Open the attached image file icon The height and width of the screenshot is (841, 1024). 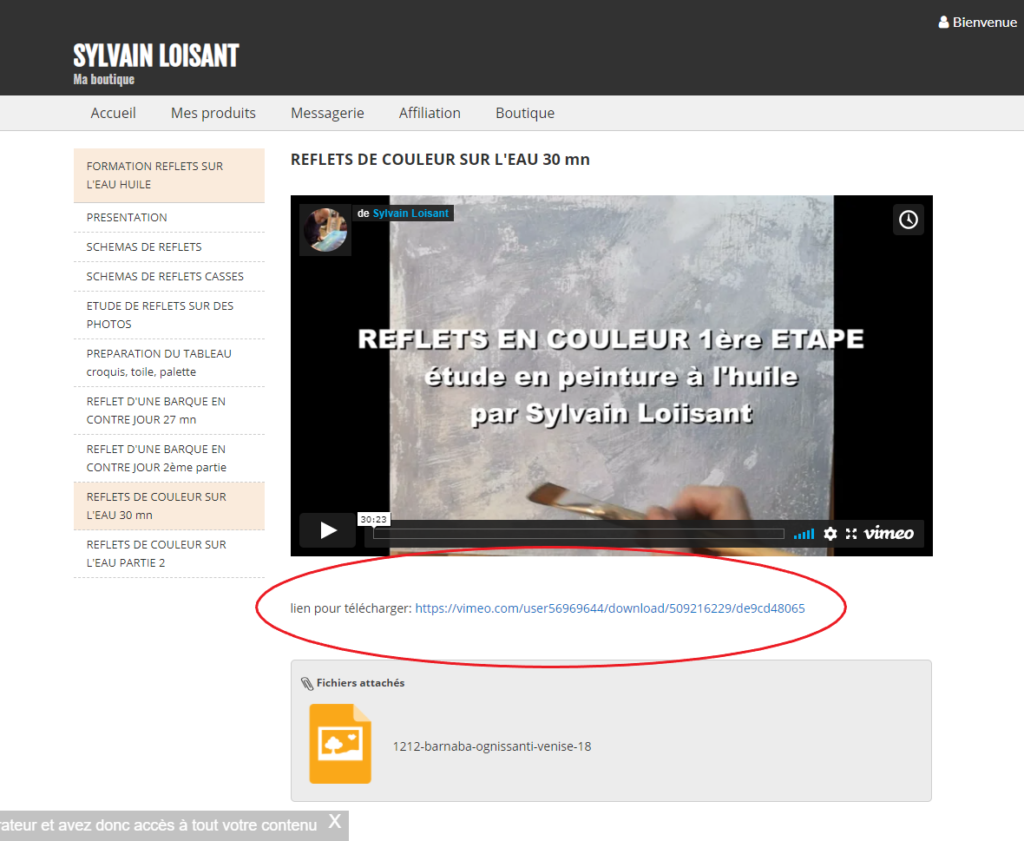click(340, 744)
